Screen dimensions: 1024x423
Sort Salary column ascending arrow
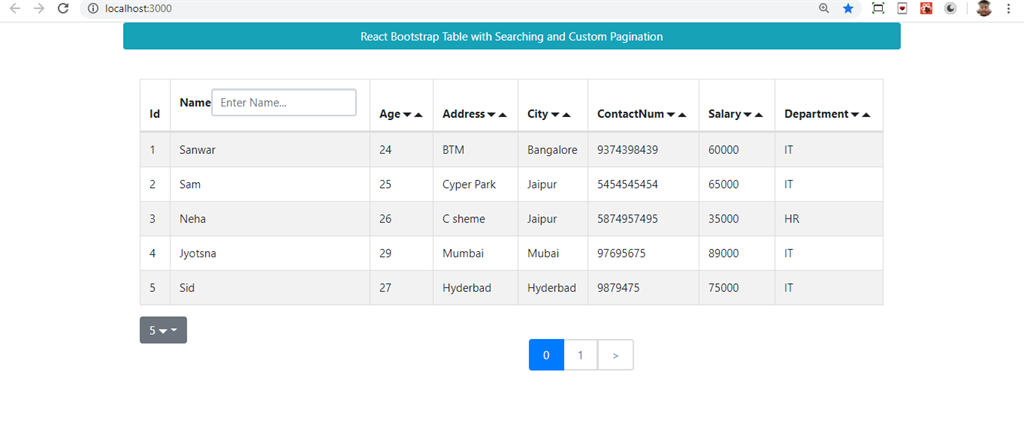pos(758,115)
